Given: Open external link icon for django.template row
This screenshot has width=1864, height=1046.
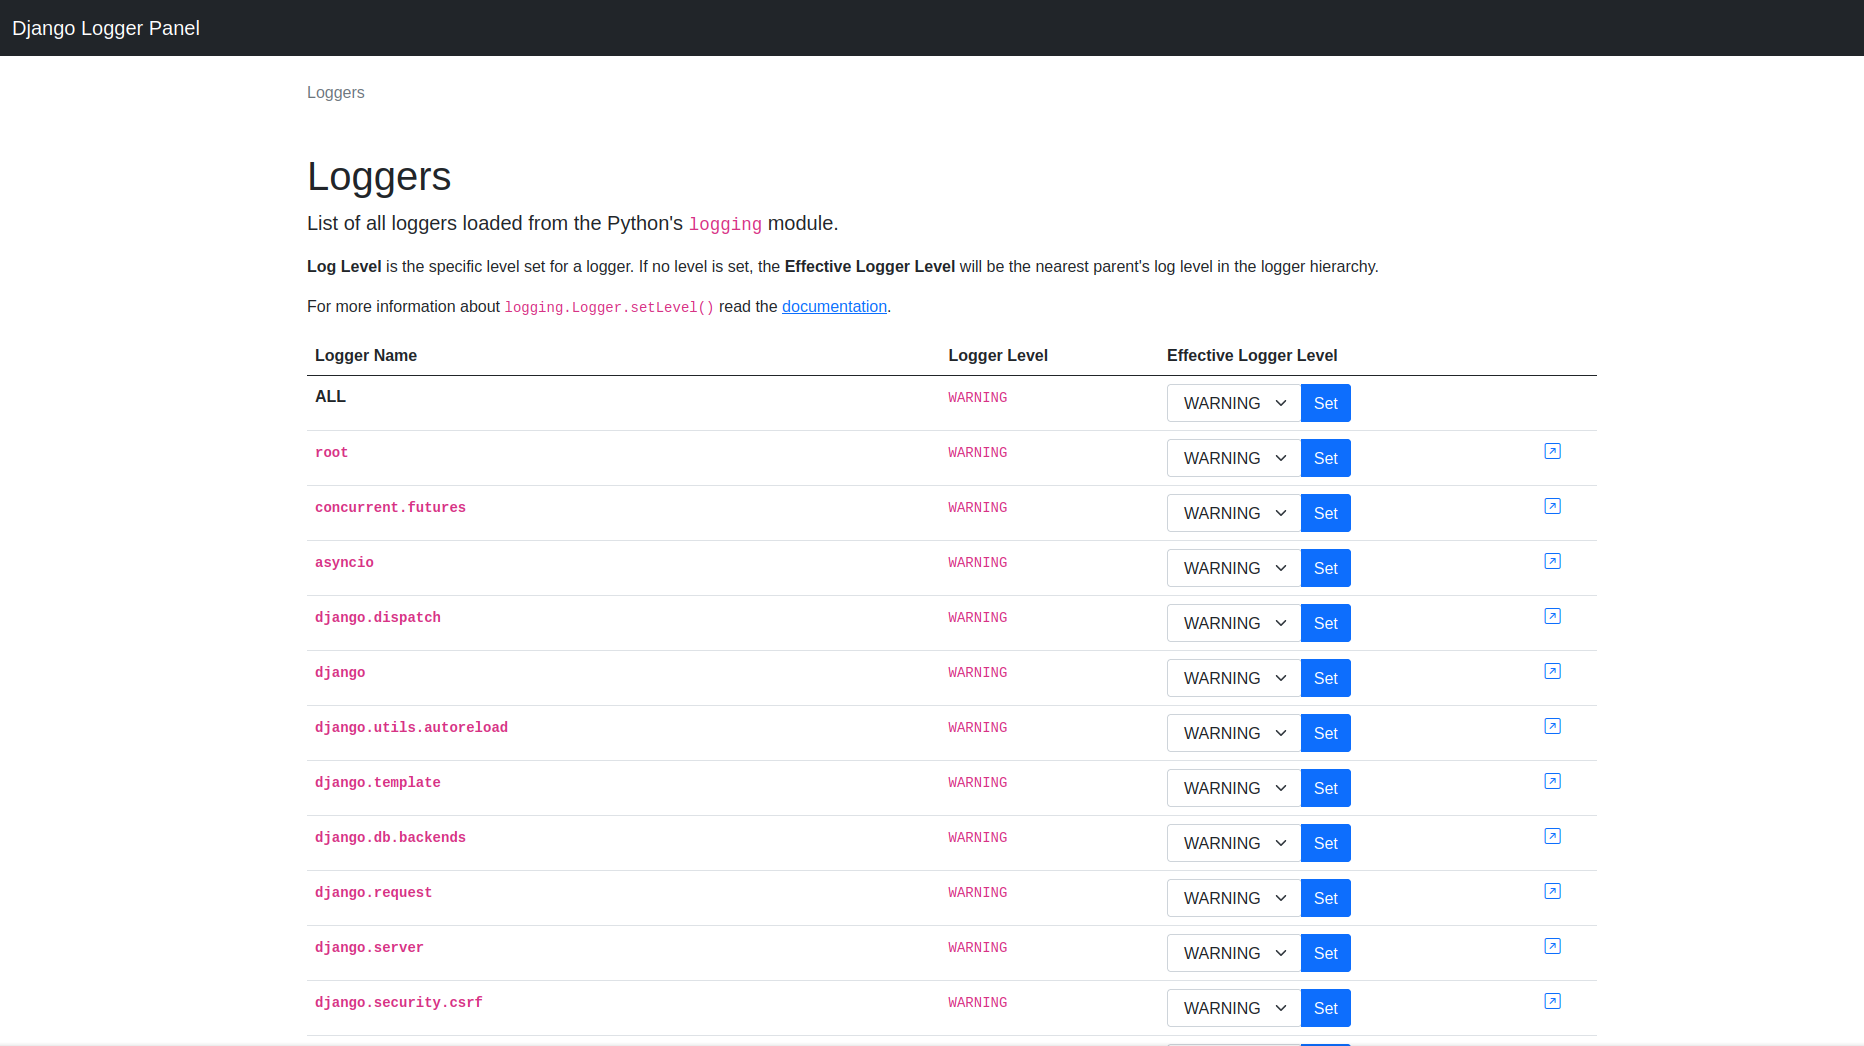Looking at the screenshot, I should [1552, 781].
